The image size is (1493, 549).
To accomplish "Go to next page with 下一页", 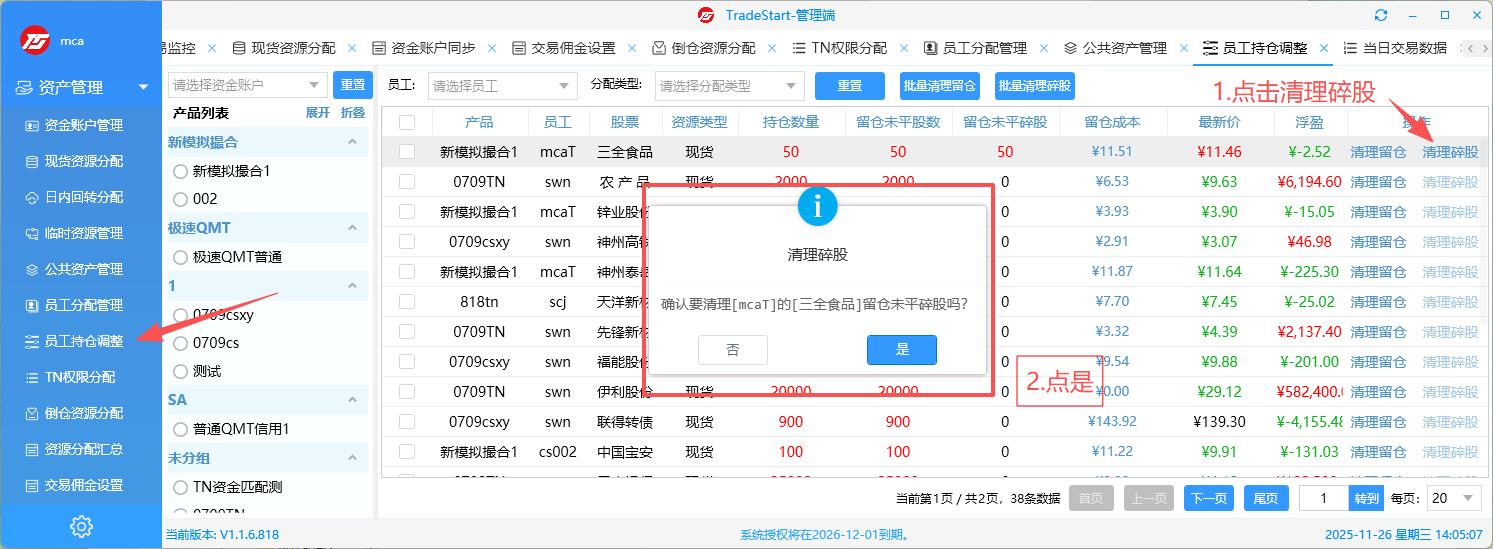I will (1208, 498).
